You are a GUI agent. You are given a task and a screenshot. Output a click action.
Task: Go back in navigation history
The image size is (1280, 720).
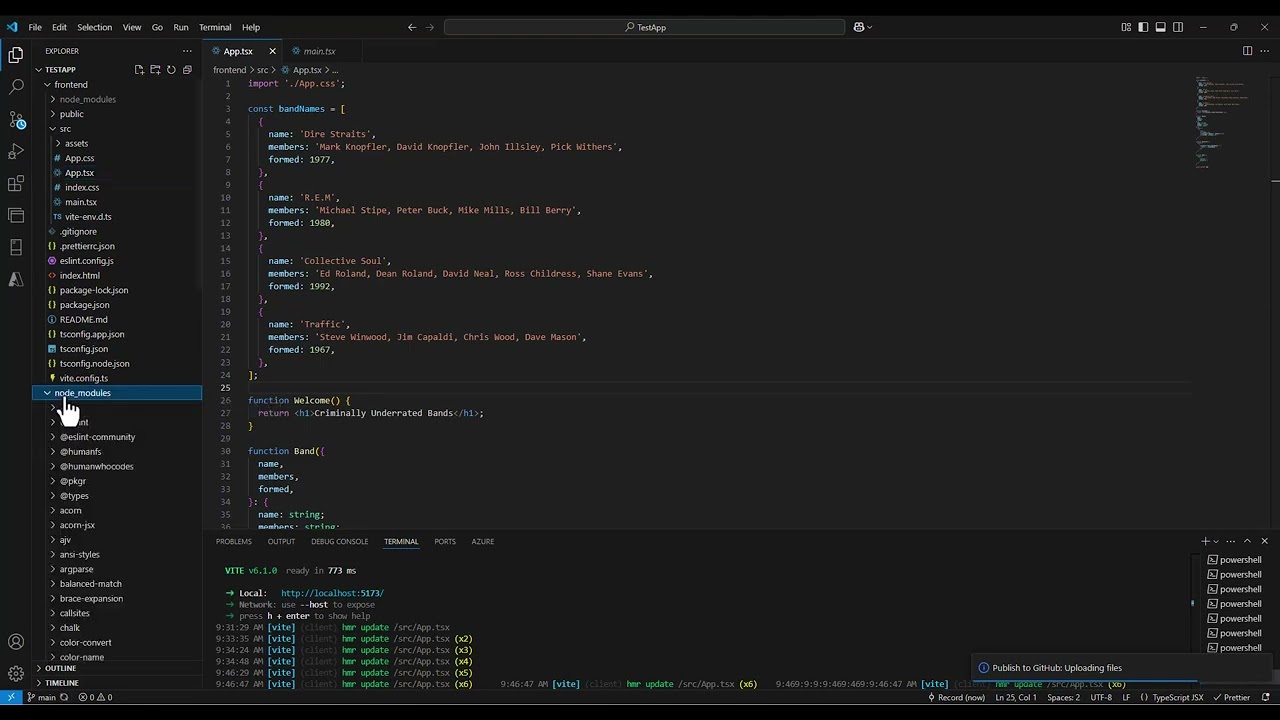(412, 27)
